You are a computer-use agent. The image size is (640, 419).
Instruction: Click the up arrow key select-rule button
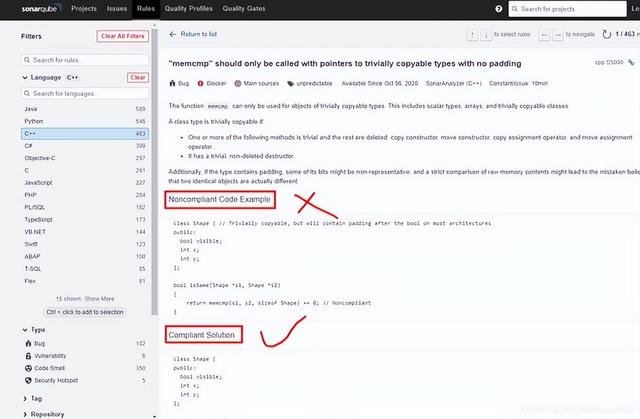472,35
